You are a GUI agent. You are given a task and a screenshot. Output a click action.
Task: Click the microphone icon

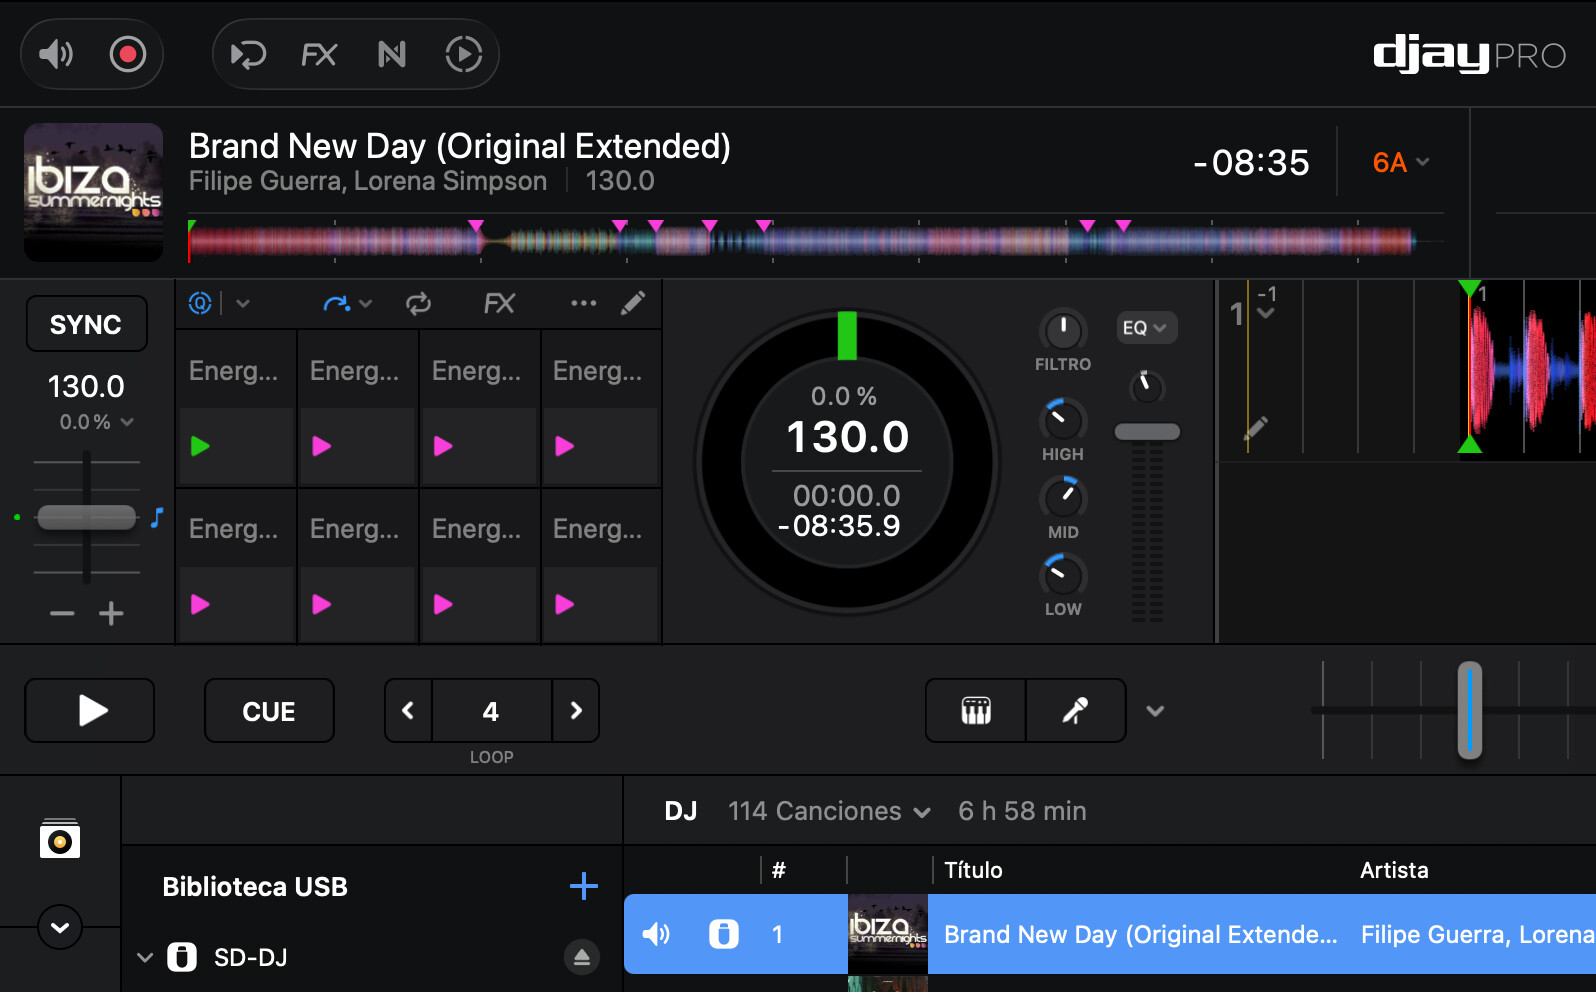point(1075,711)
